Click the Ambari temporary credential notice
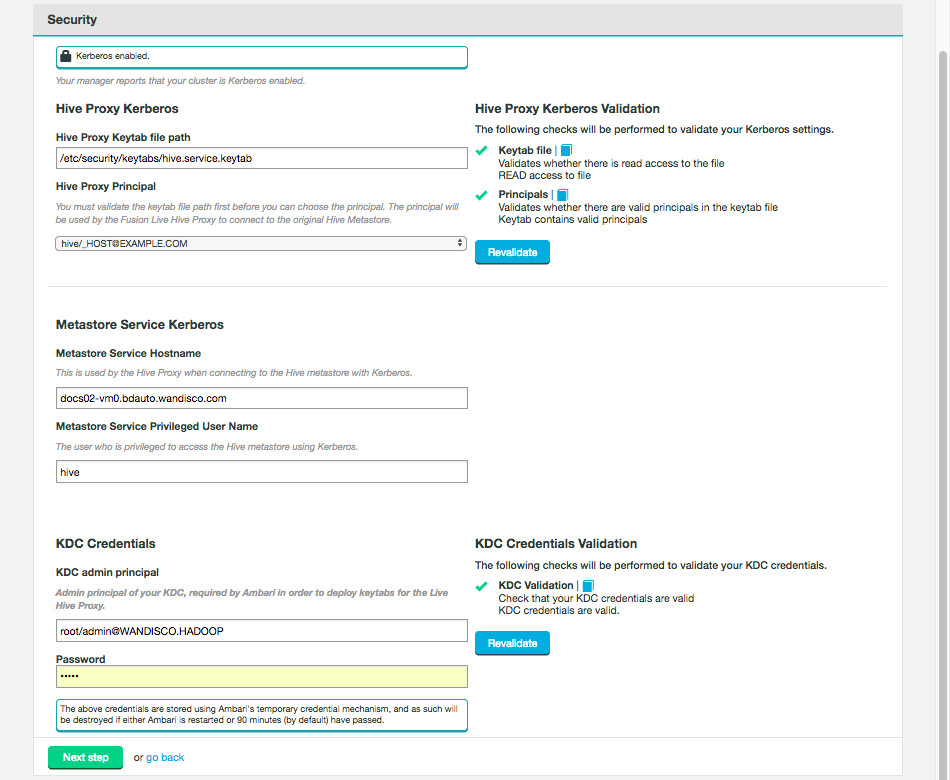Screen dimensions: 950x780 point(262,715)
